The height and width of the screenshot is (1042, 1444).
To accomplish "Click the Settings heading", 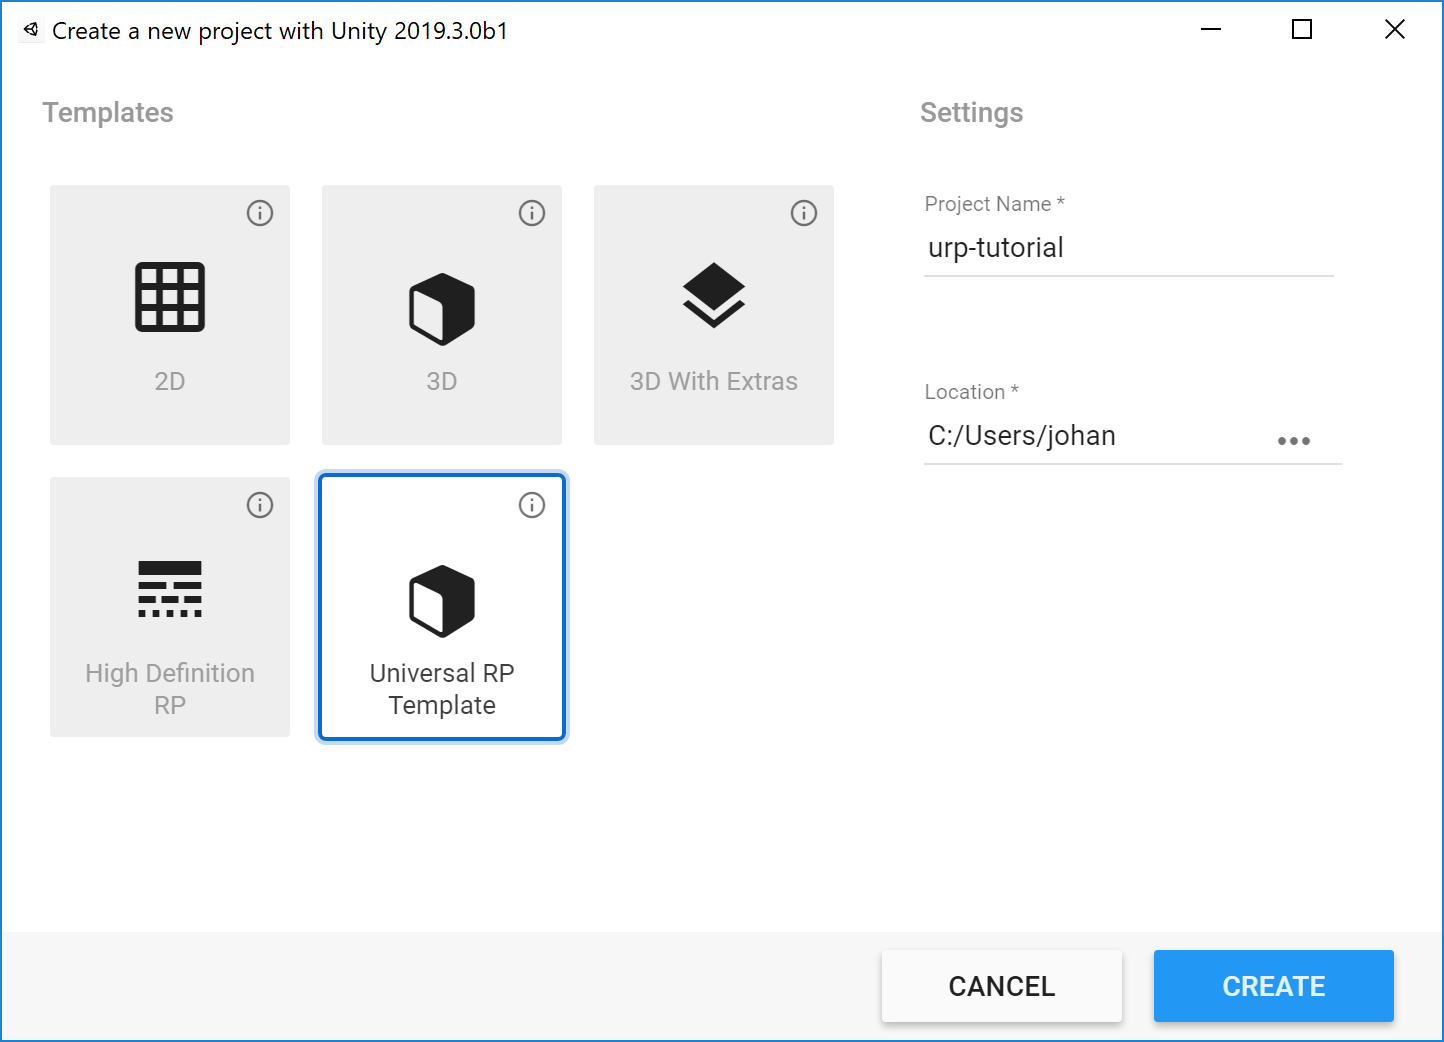I will point(972,113).
